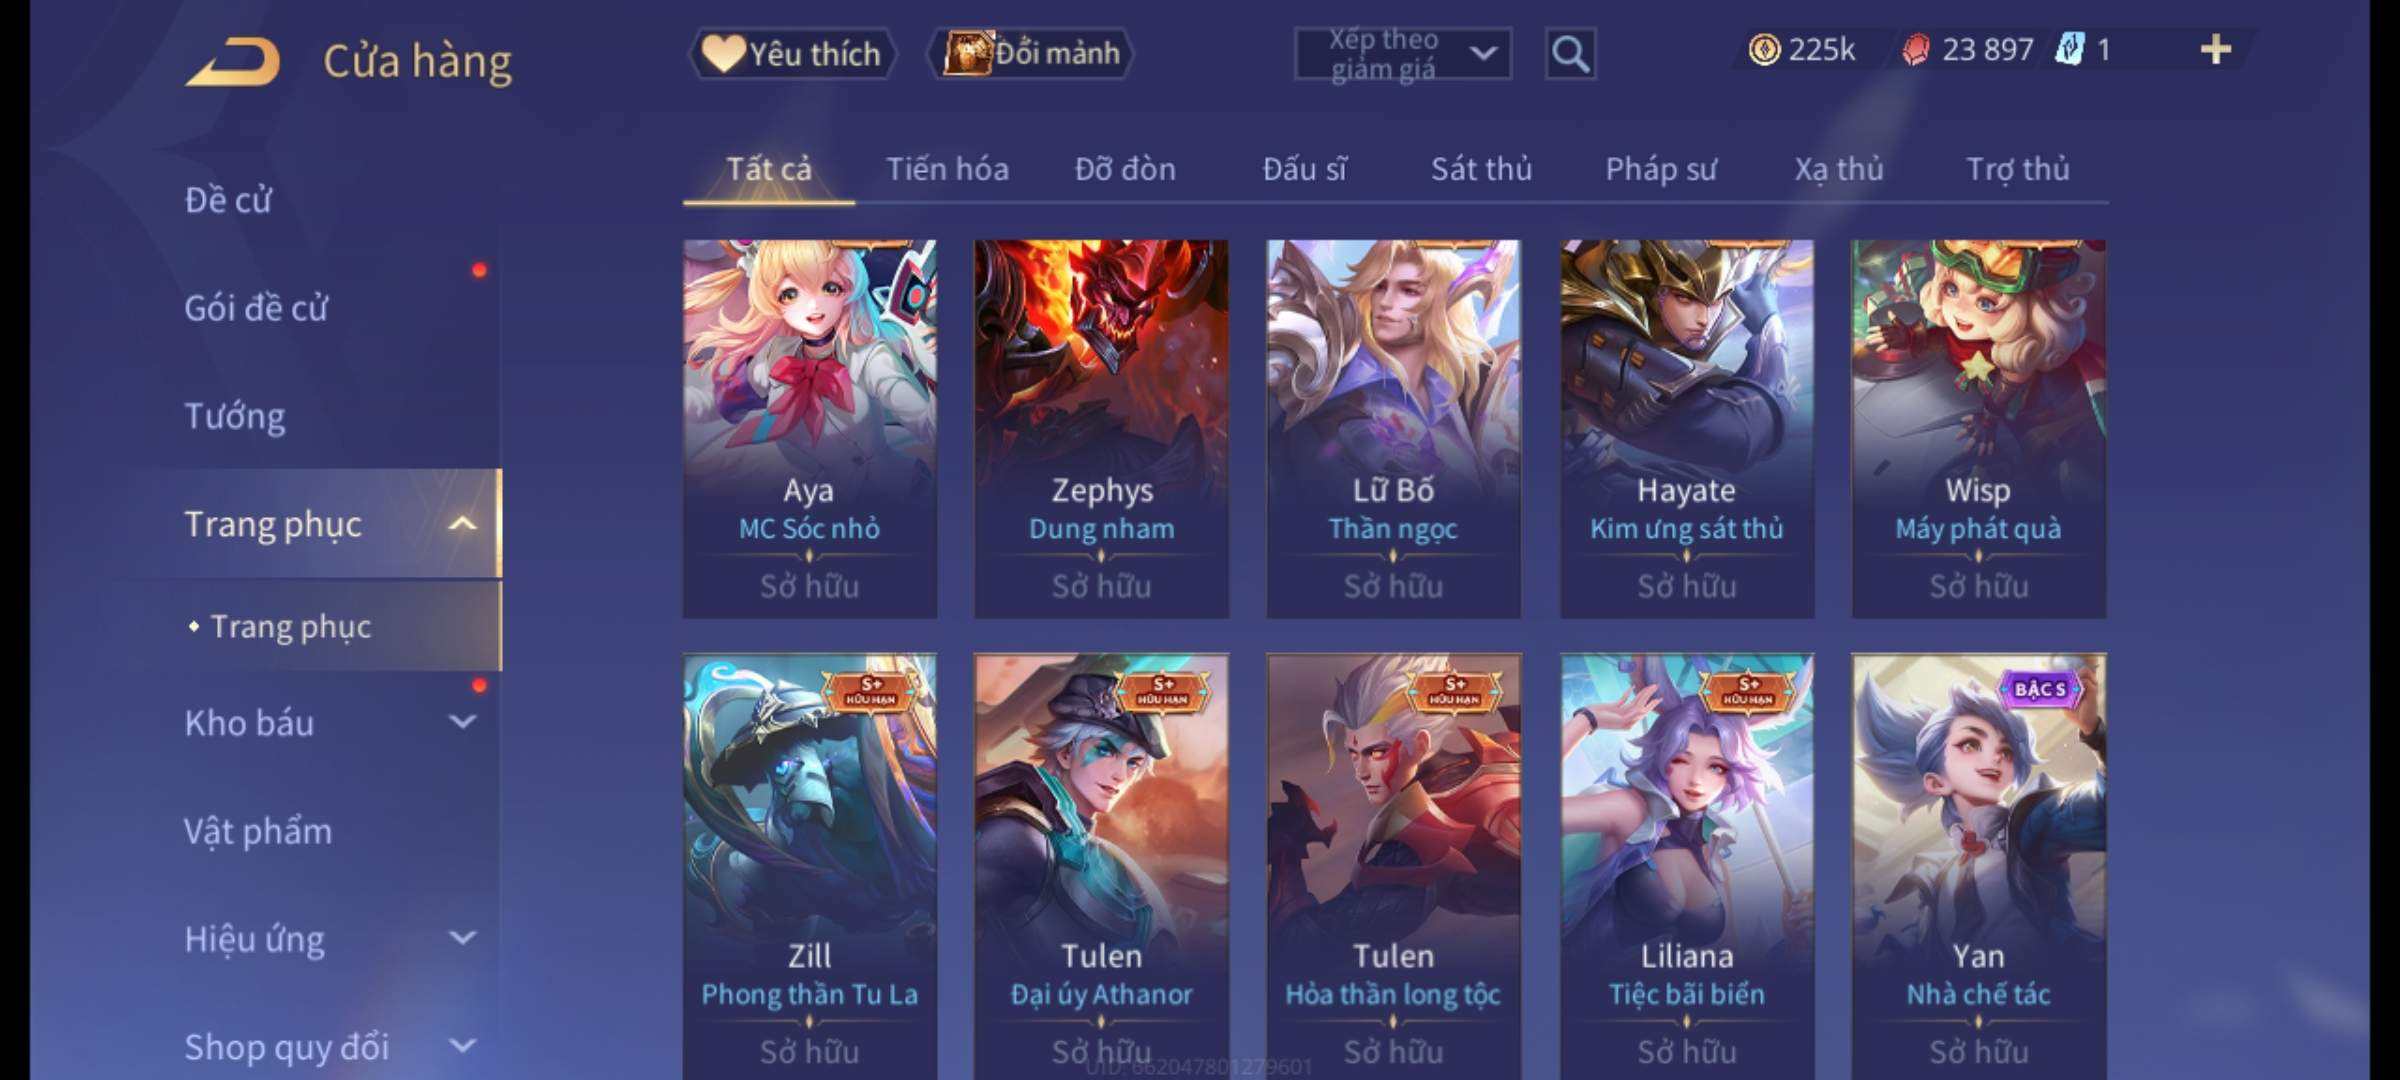Expand the Shop quy đổi section
This screenshot has width=2400, height=1080.
coord(462,1046)
